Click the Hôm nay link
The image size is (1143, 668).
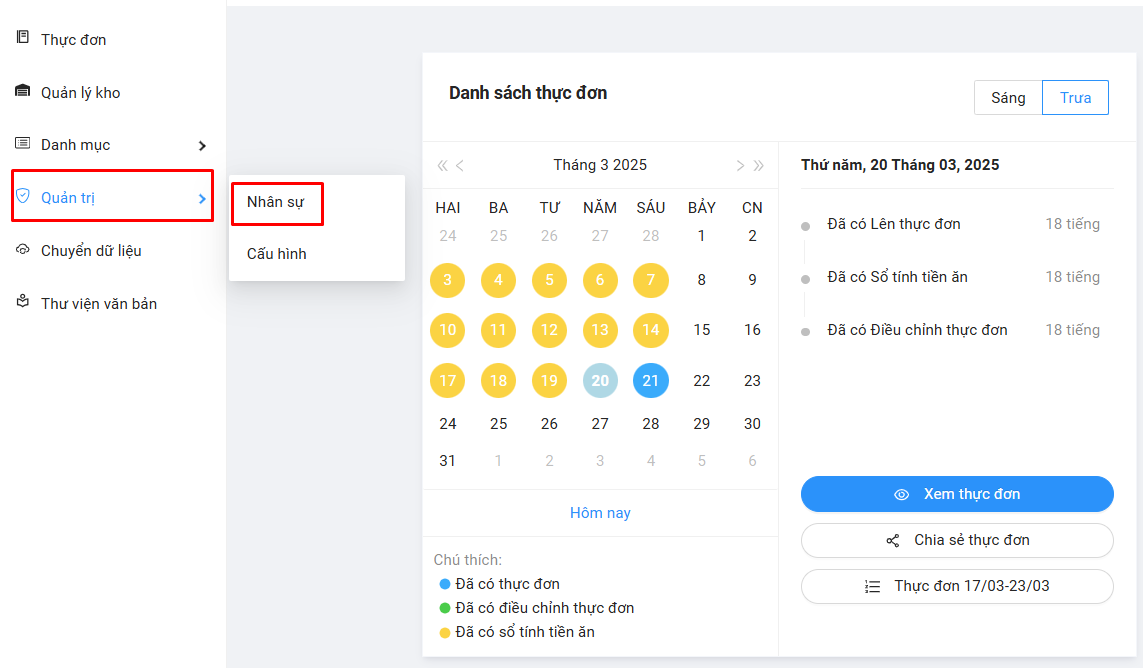(600, 513)
